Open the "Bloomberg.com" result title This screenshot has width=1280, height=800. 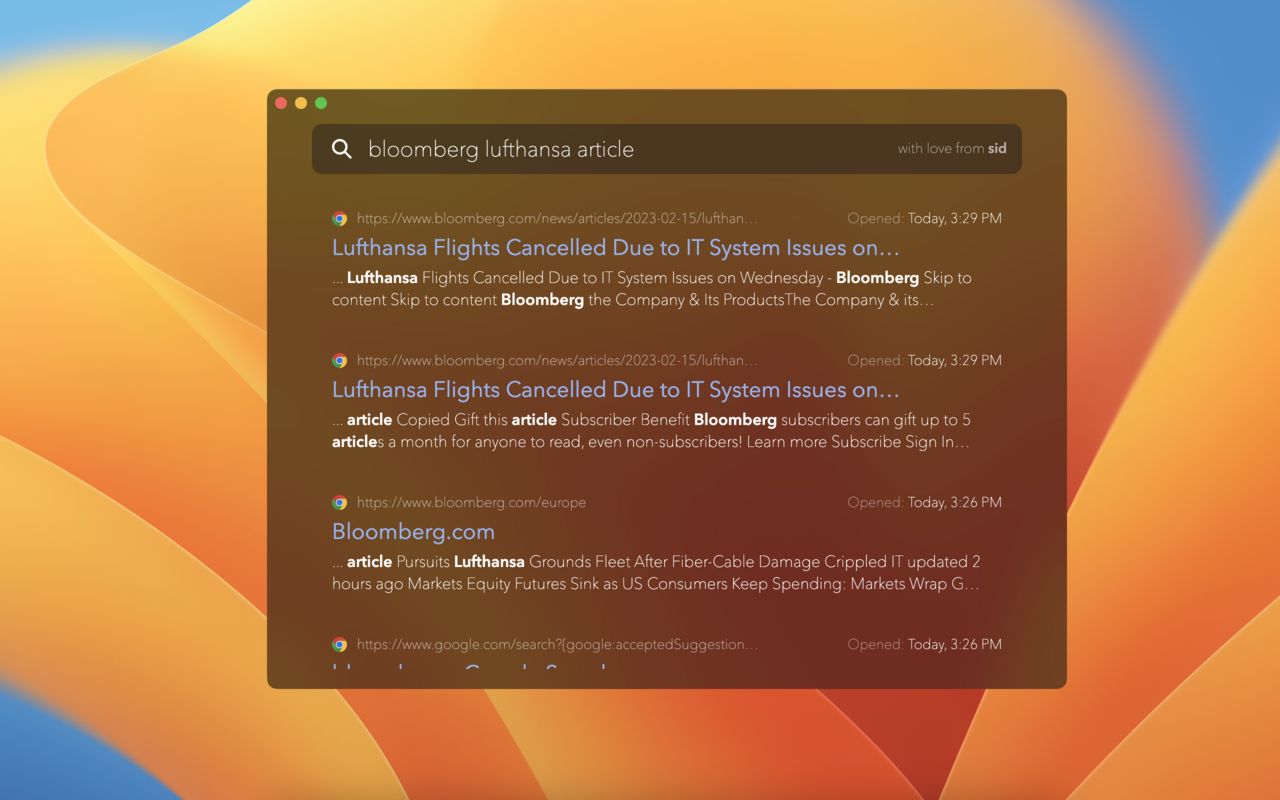(x=413, y=531)
